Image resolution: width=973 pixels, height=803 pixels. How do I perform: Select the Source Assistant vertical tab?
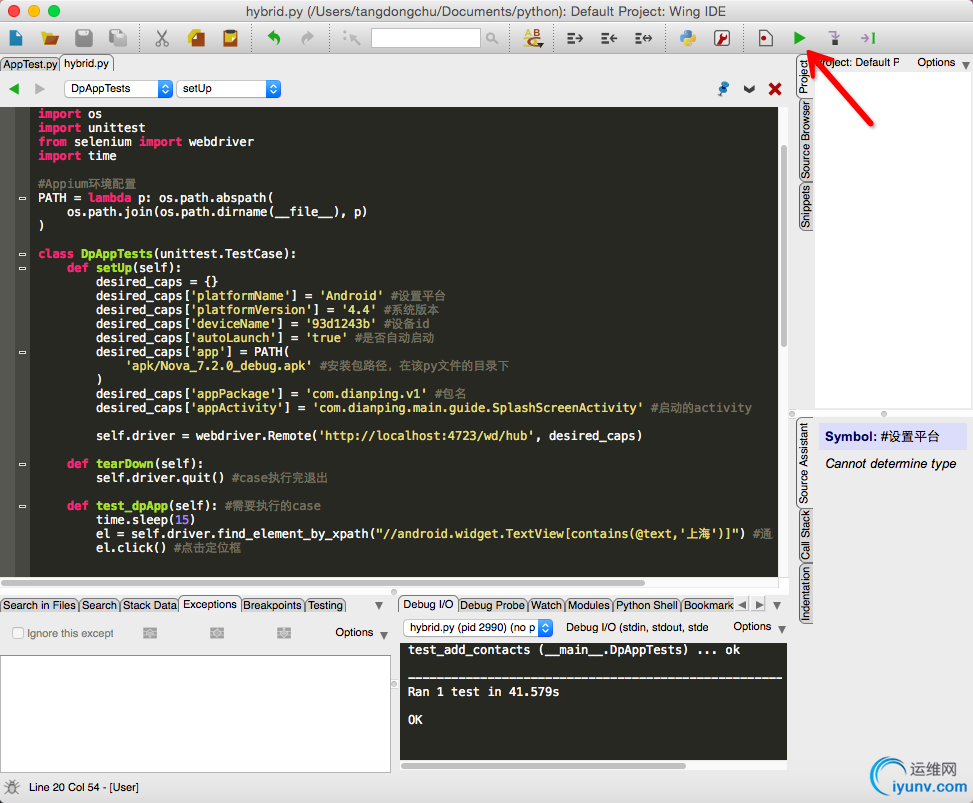[x=804, y=463]
